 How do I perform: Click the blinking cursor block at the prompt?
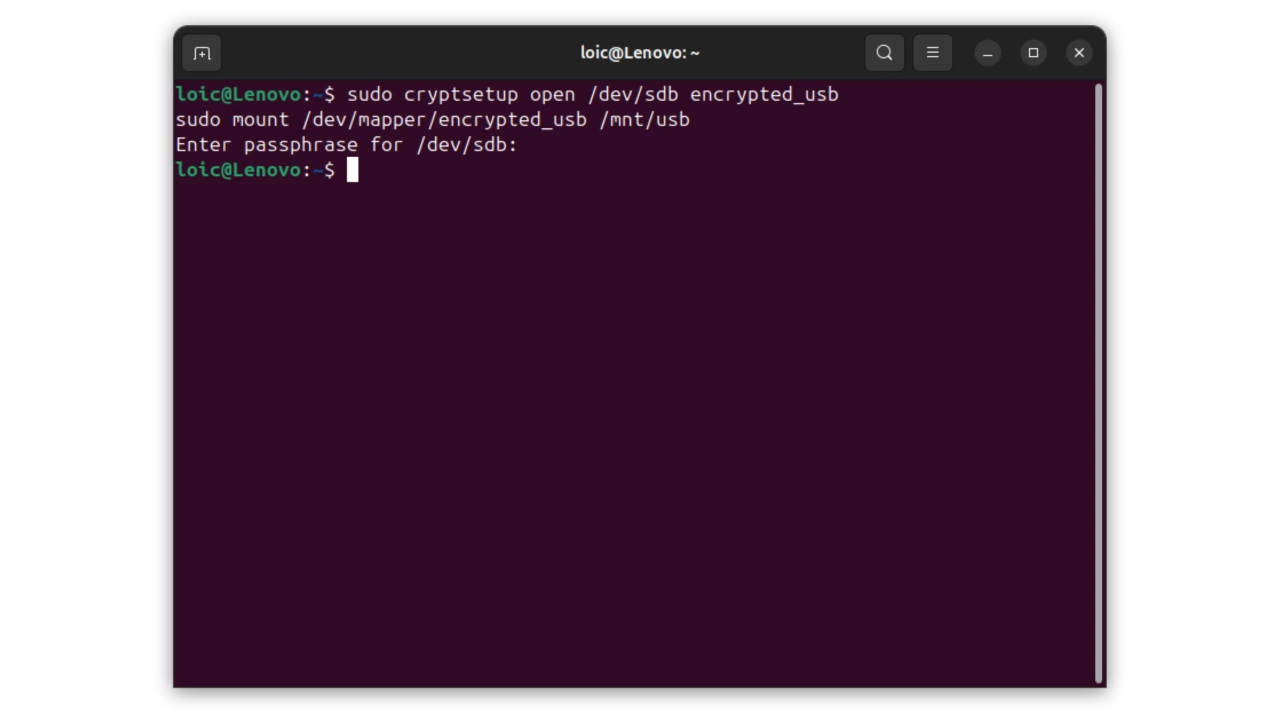click(x=352, y=171)
